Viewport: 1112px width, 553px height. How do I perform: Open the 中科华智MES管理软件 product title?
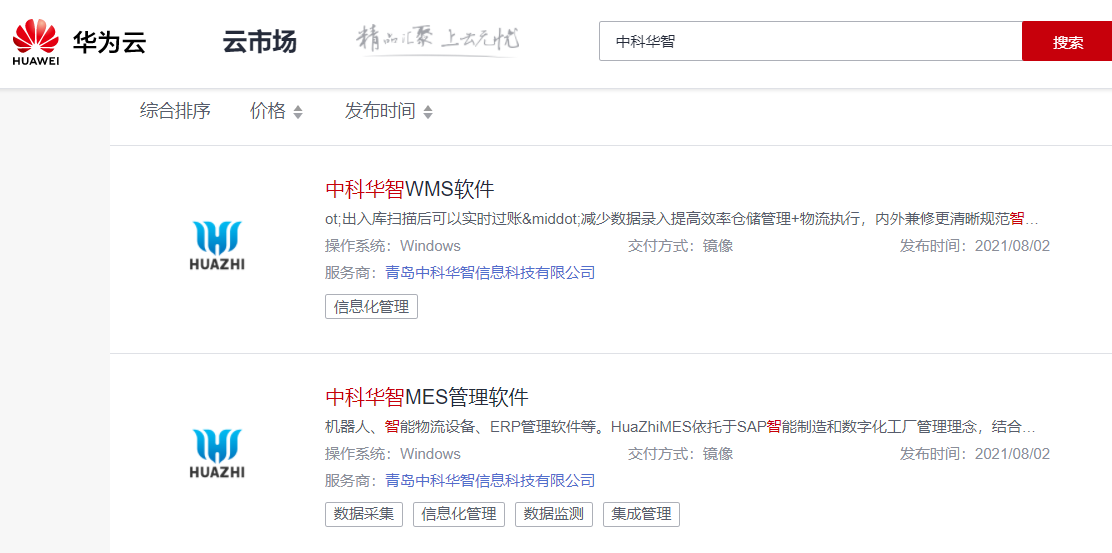[x=427, y=397]
